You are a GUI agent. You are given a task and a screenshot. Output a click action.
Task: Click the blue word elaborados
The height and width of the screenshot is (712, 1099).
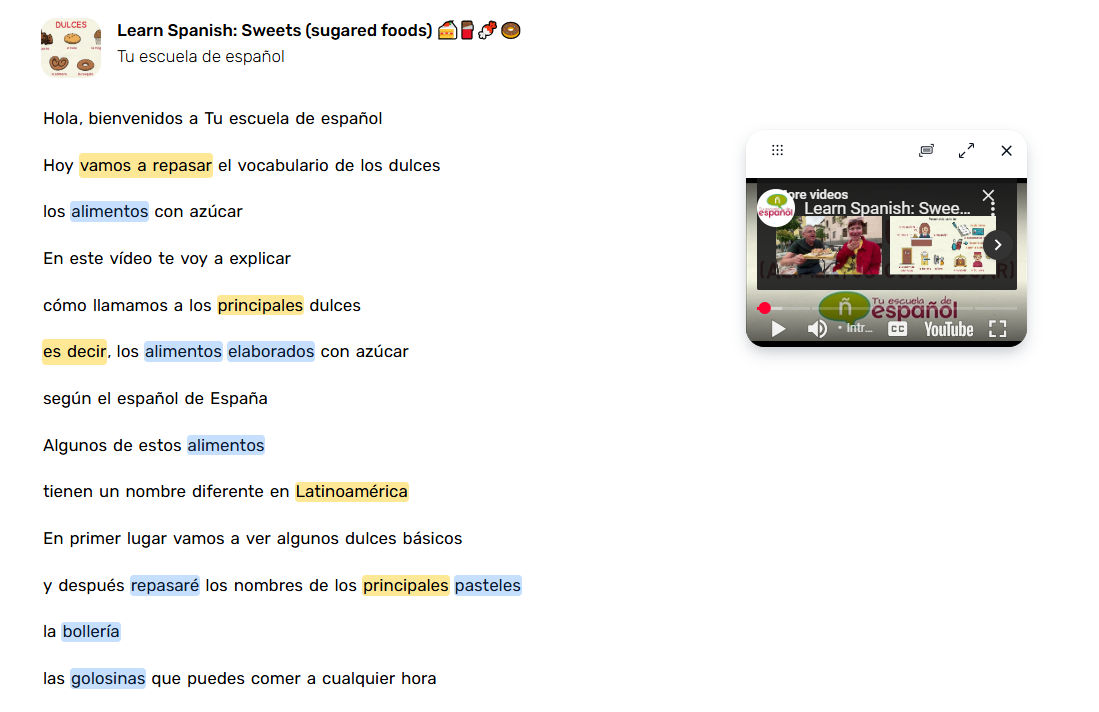tap(271, 351)
